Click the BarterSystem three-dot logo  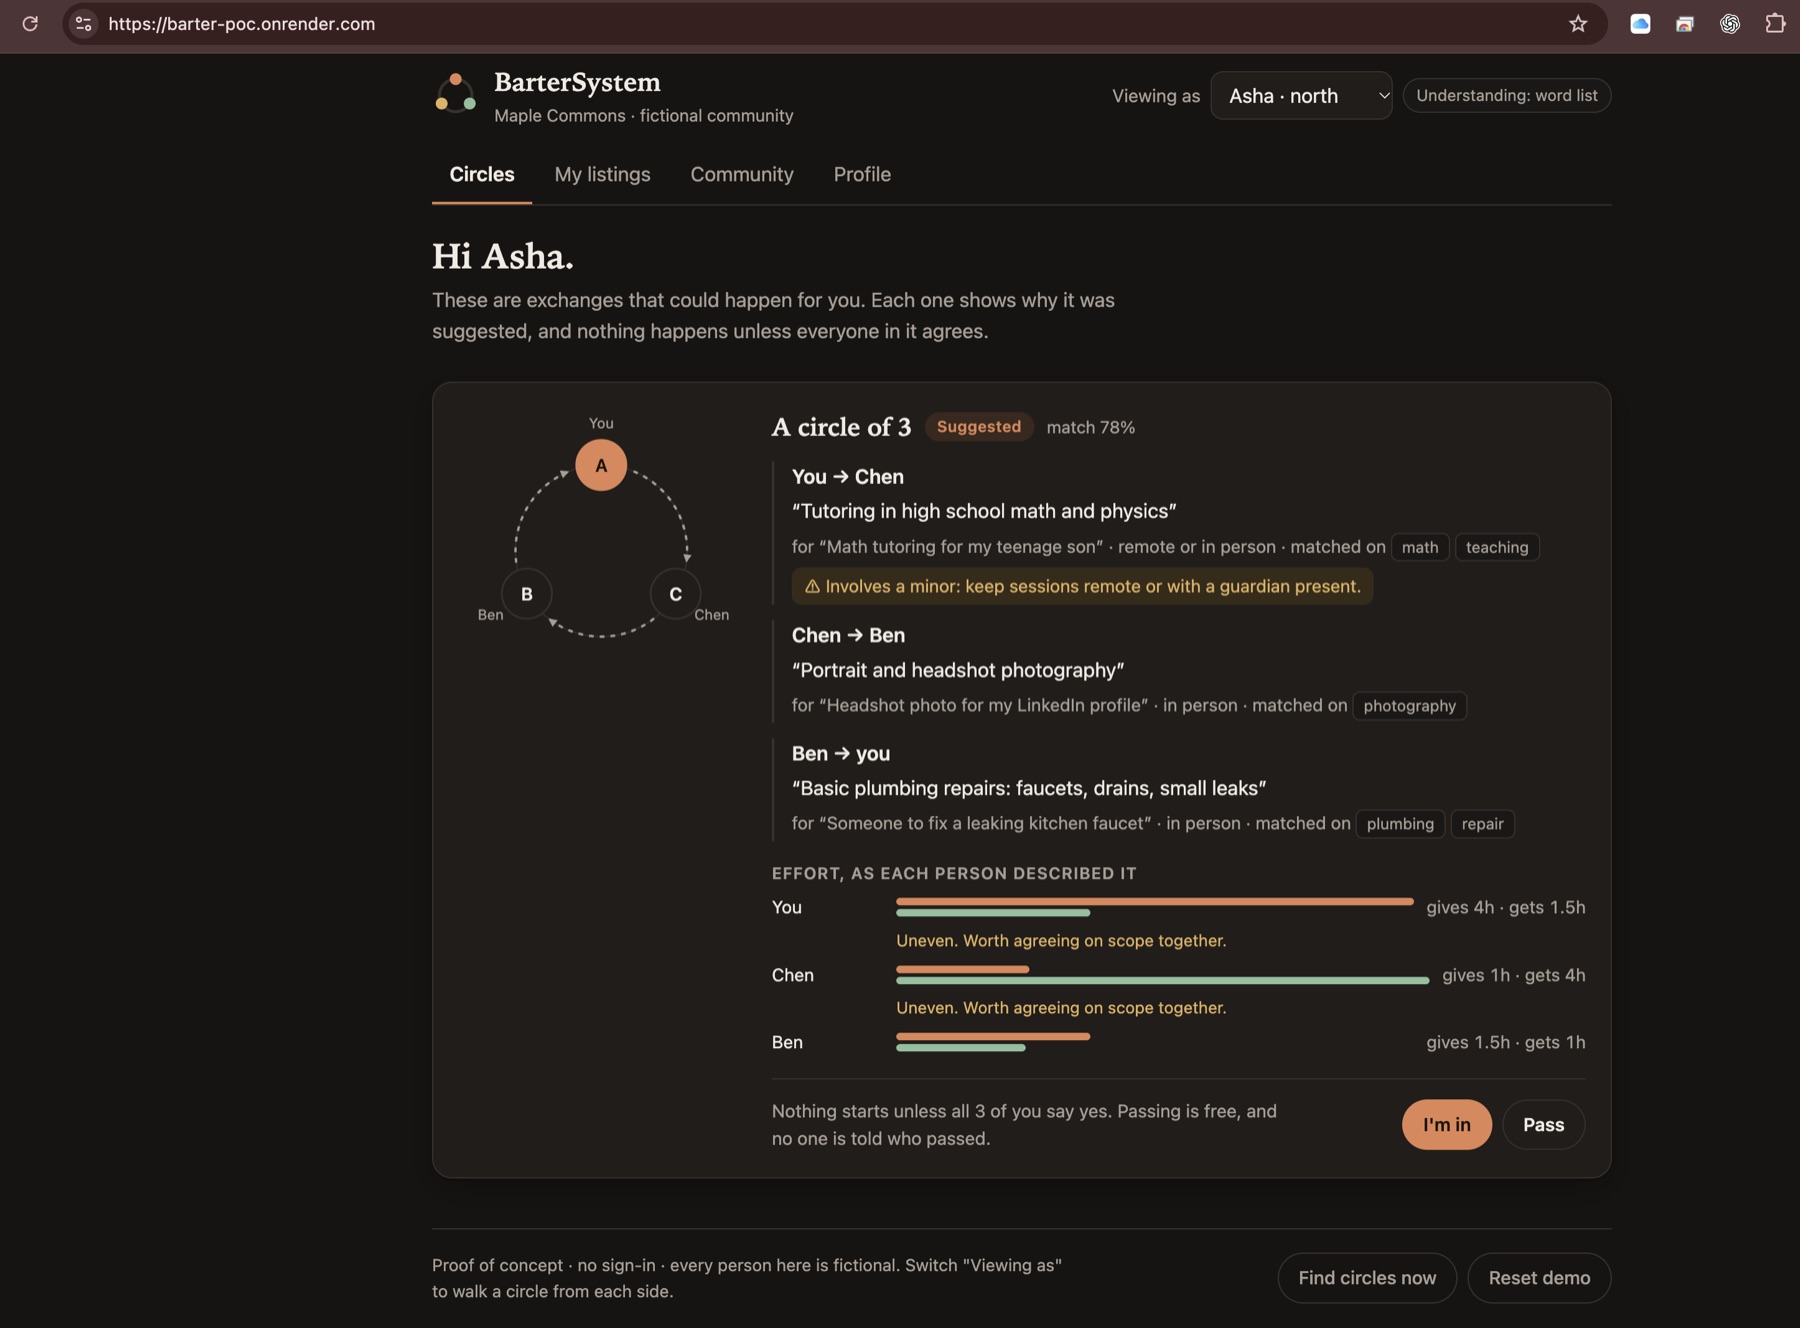[456, 94]
